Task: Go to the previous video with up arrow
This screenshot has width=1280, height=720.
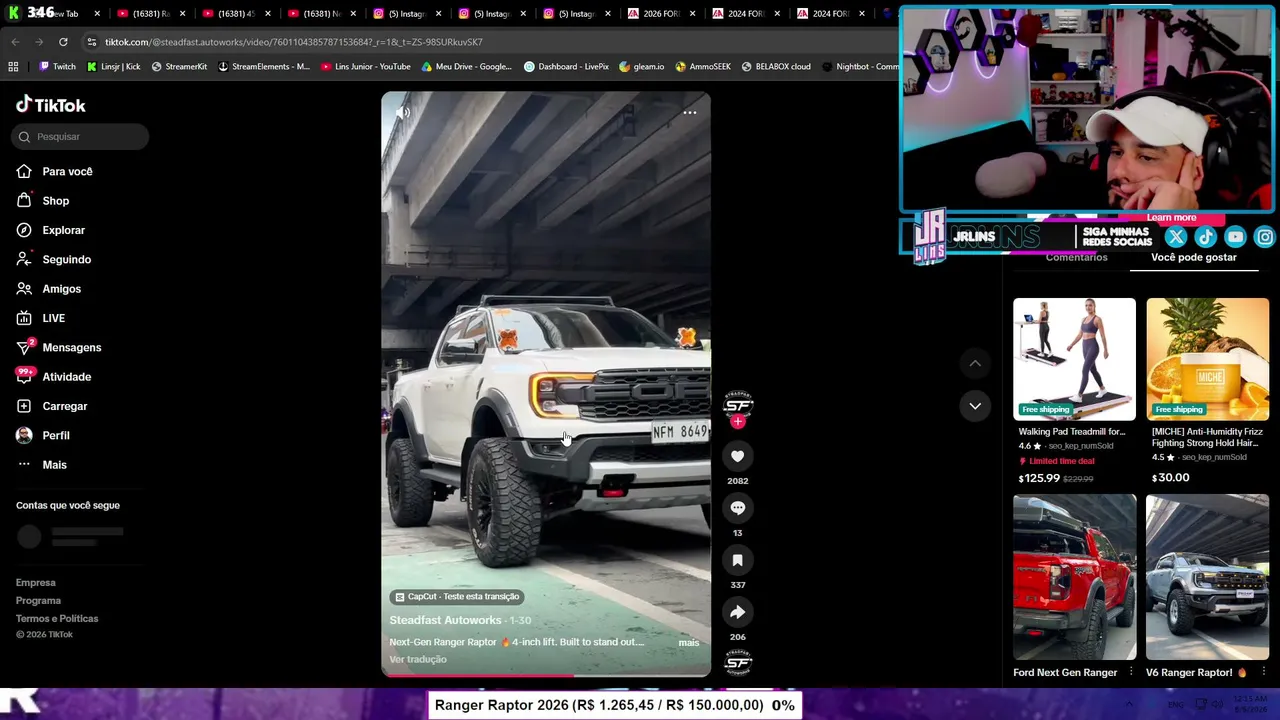Action: (x=975, y=363)
